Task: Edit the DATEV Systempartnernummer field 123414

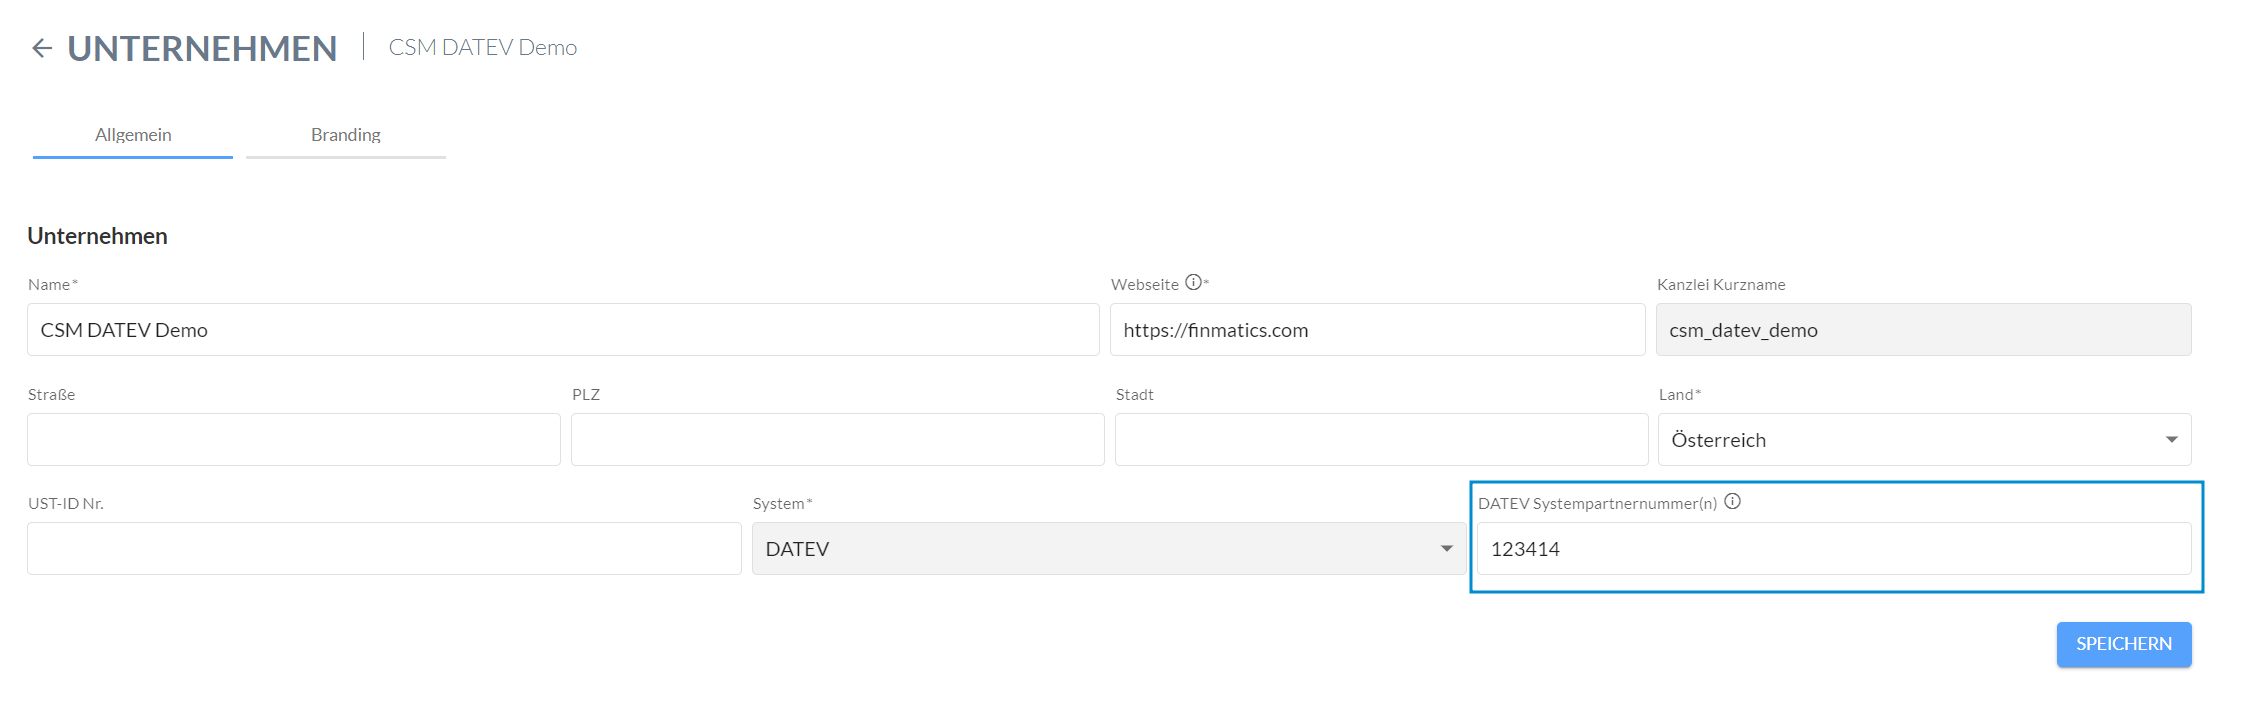Action: [1834, 549]
